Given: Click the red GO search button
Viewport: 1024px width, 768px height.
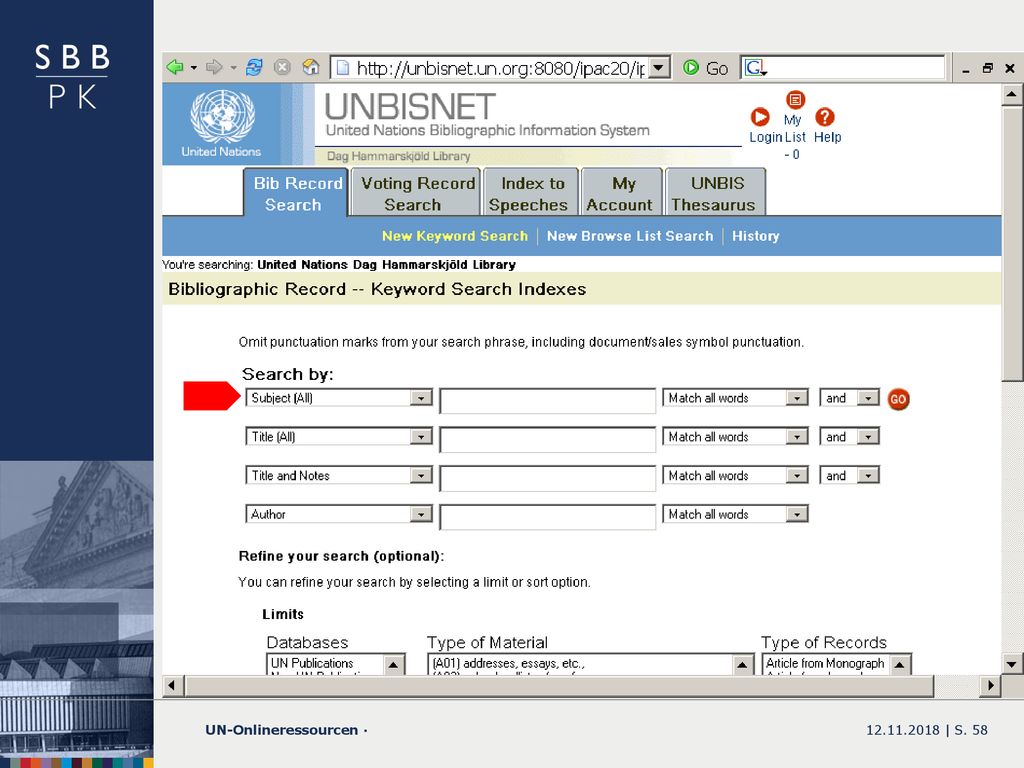Looking at the screenshot, I should [898, 399].
